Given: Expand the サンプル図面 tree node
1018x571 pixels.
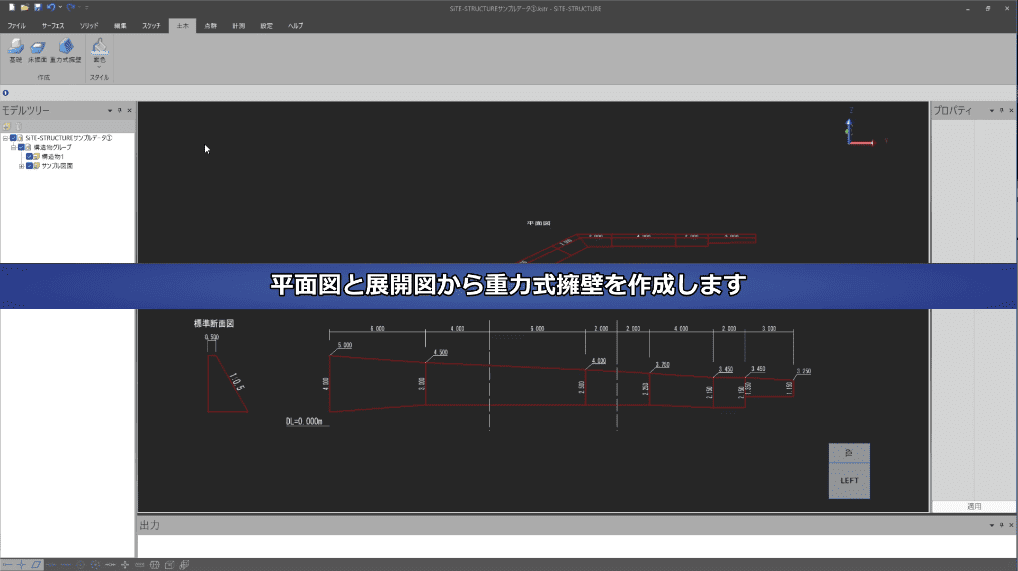Looking at the screenshot, I should (21, 166).
